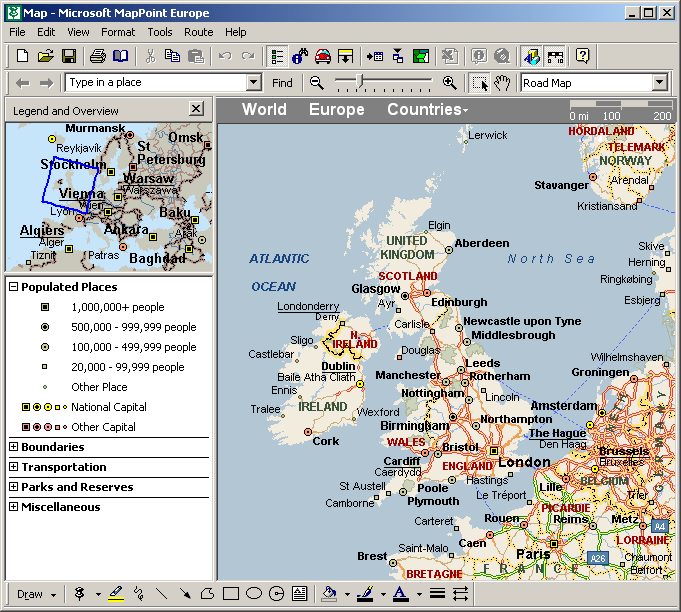Select the Arrow drawing tool
The width and height of the screenshot is (681, 612).
(x=185, y=593)
